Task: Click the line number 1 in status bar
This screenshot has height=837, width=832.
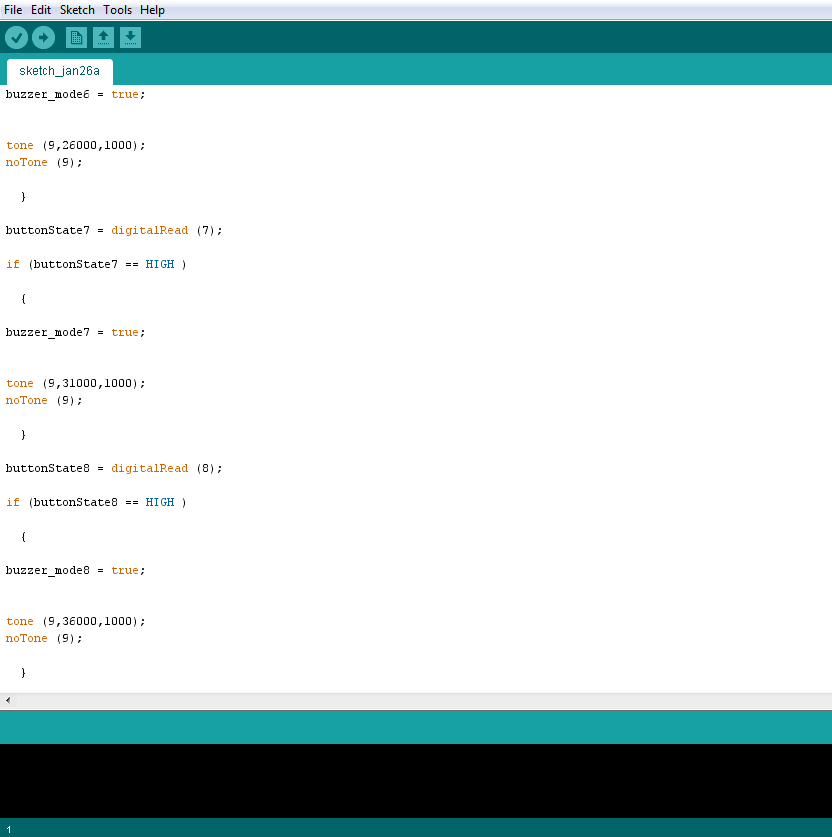Action: (9, 830)
